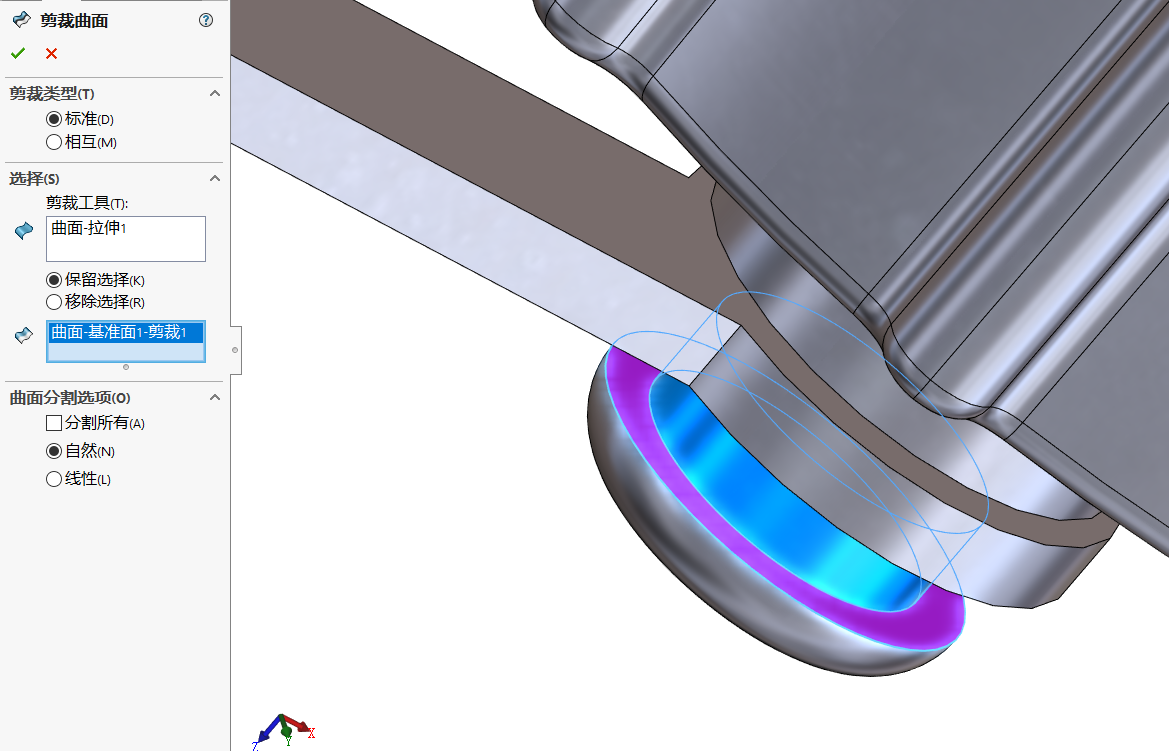Click the panel collapse handle on divider
Image resolution: width=1169 pixels, height=751 pixels.
coord(236,350)
